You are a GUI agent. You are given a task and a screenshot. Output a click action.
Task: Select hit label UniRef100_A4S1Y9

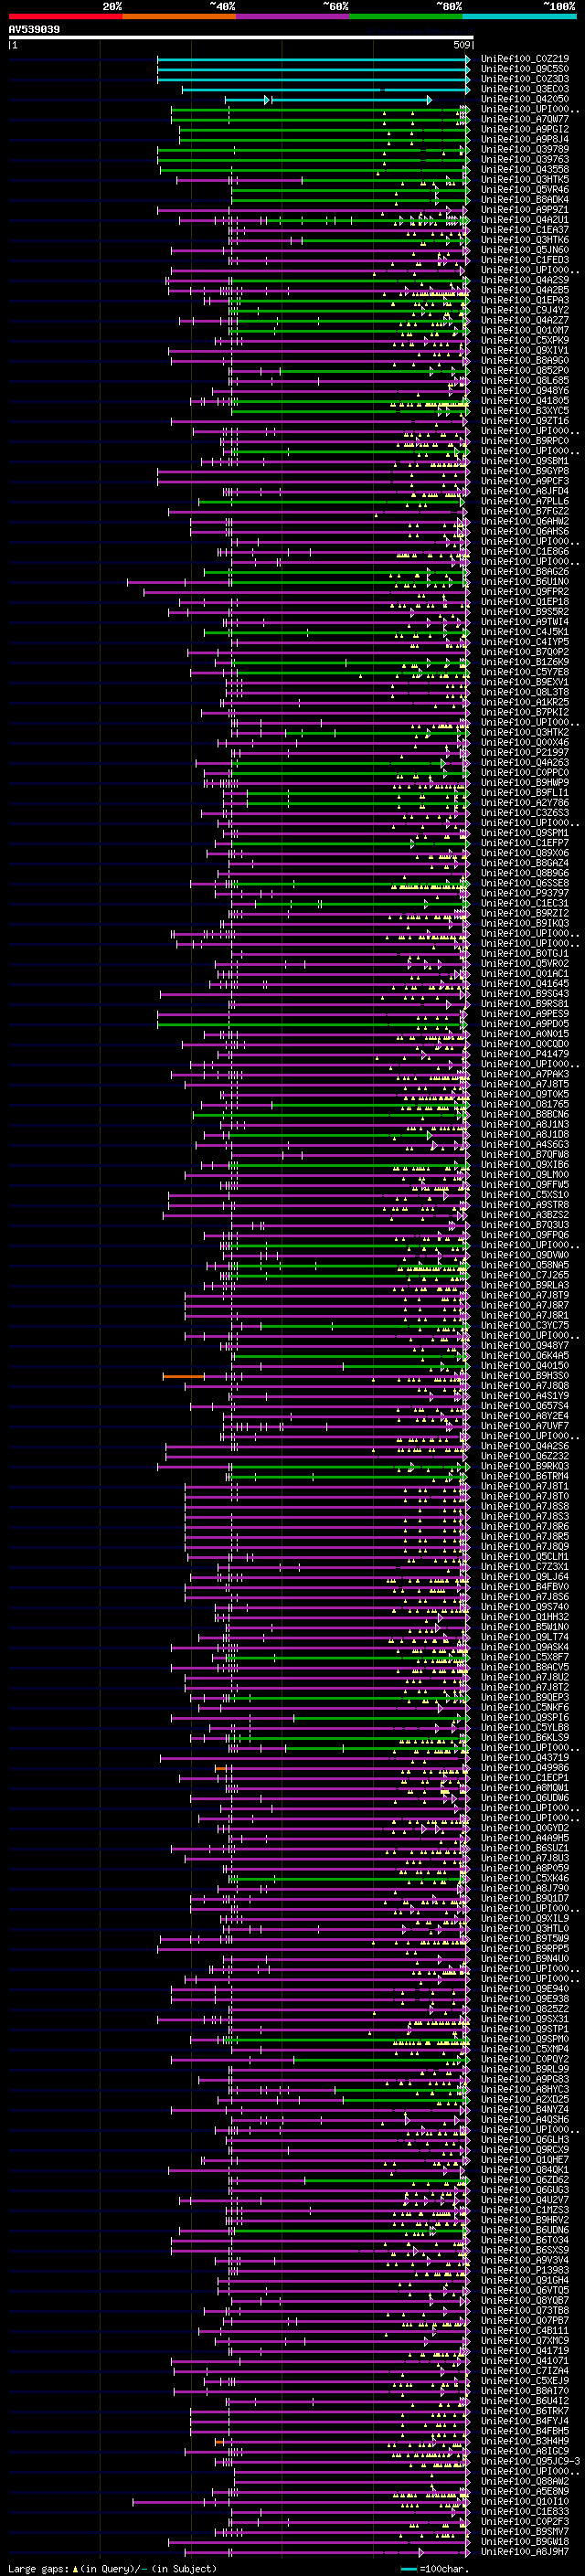coord(525,1395)
